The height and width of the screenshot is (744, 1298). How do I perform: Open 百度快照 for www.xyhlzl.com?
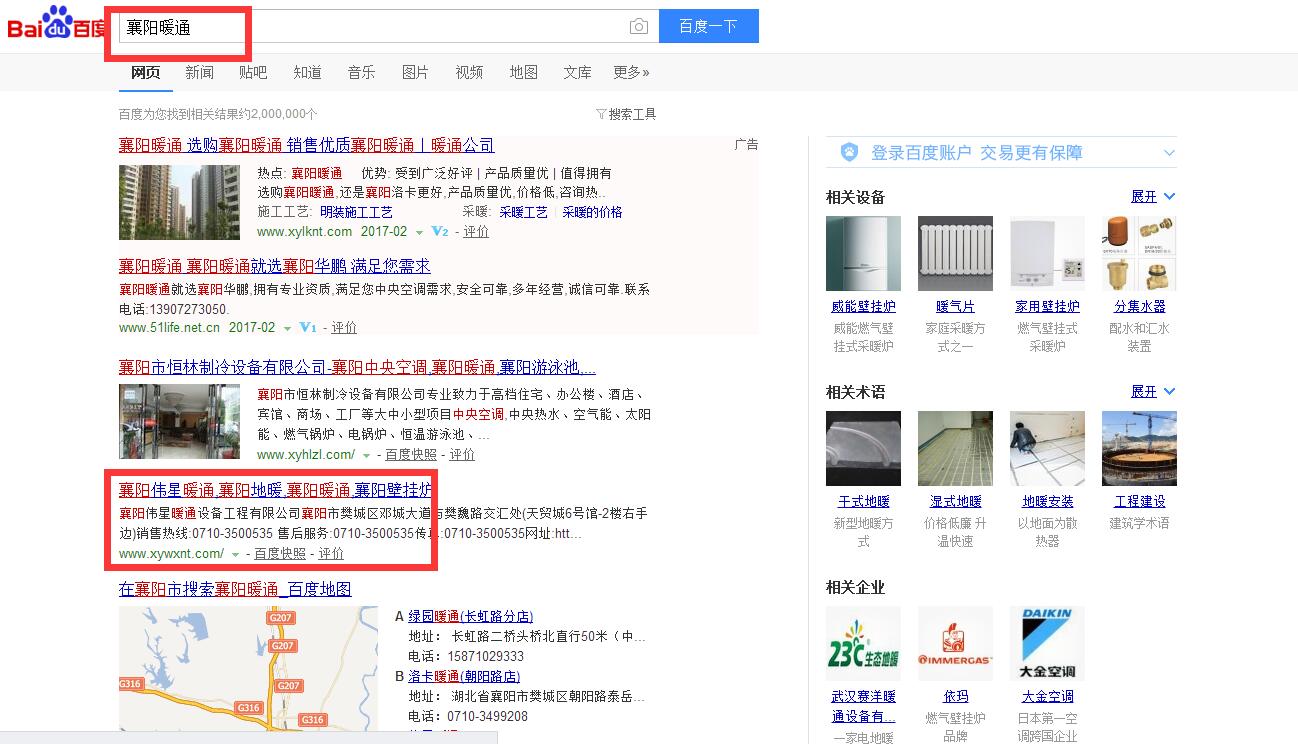click(411, 455)
